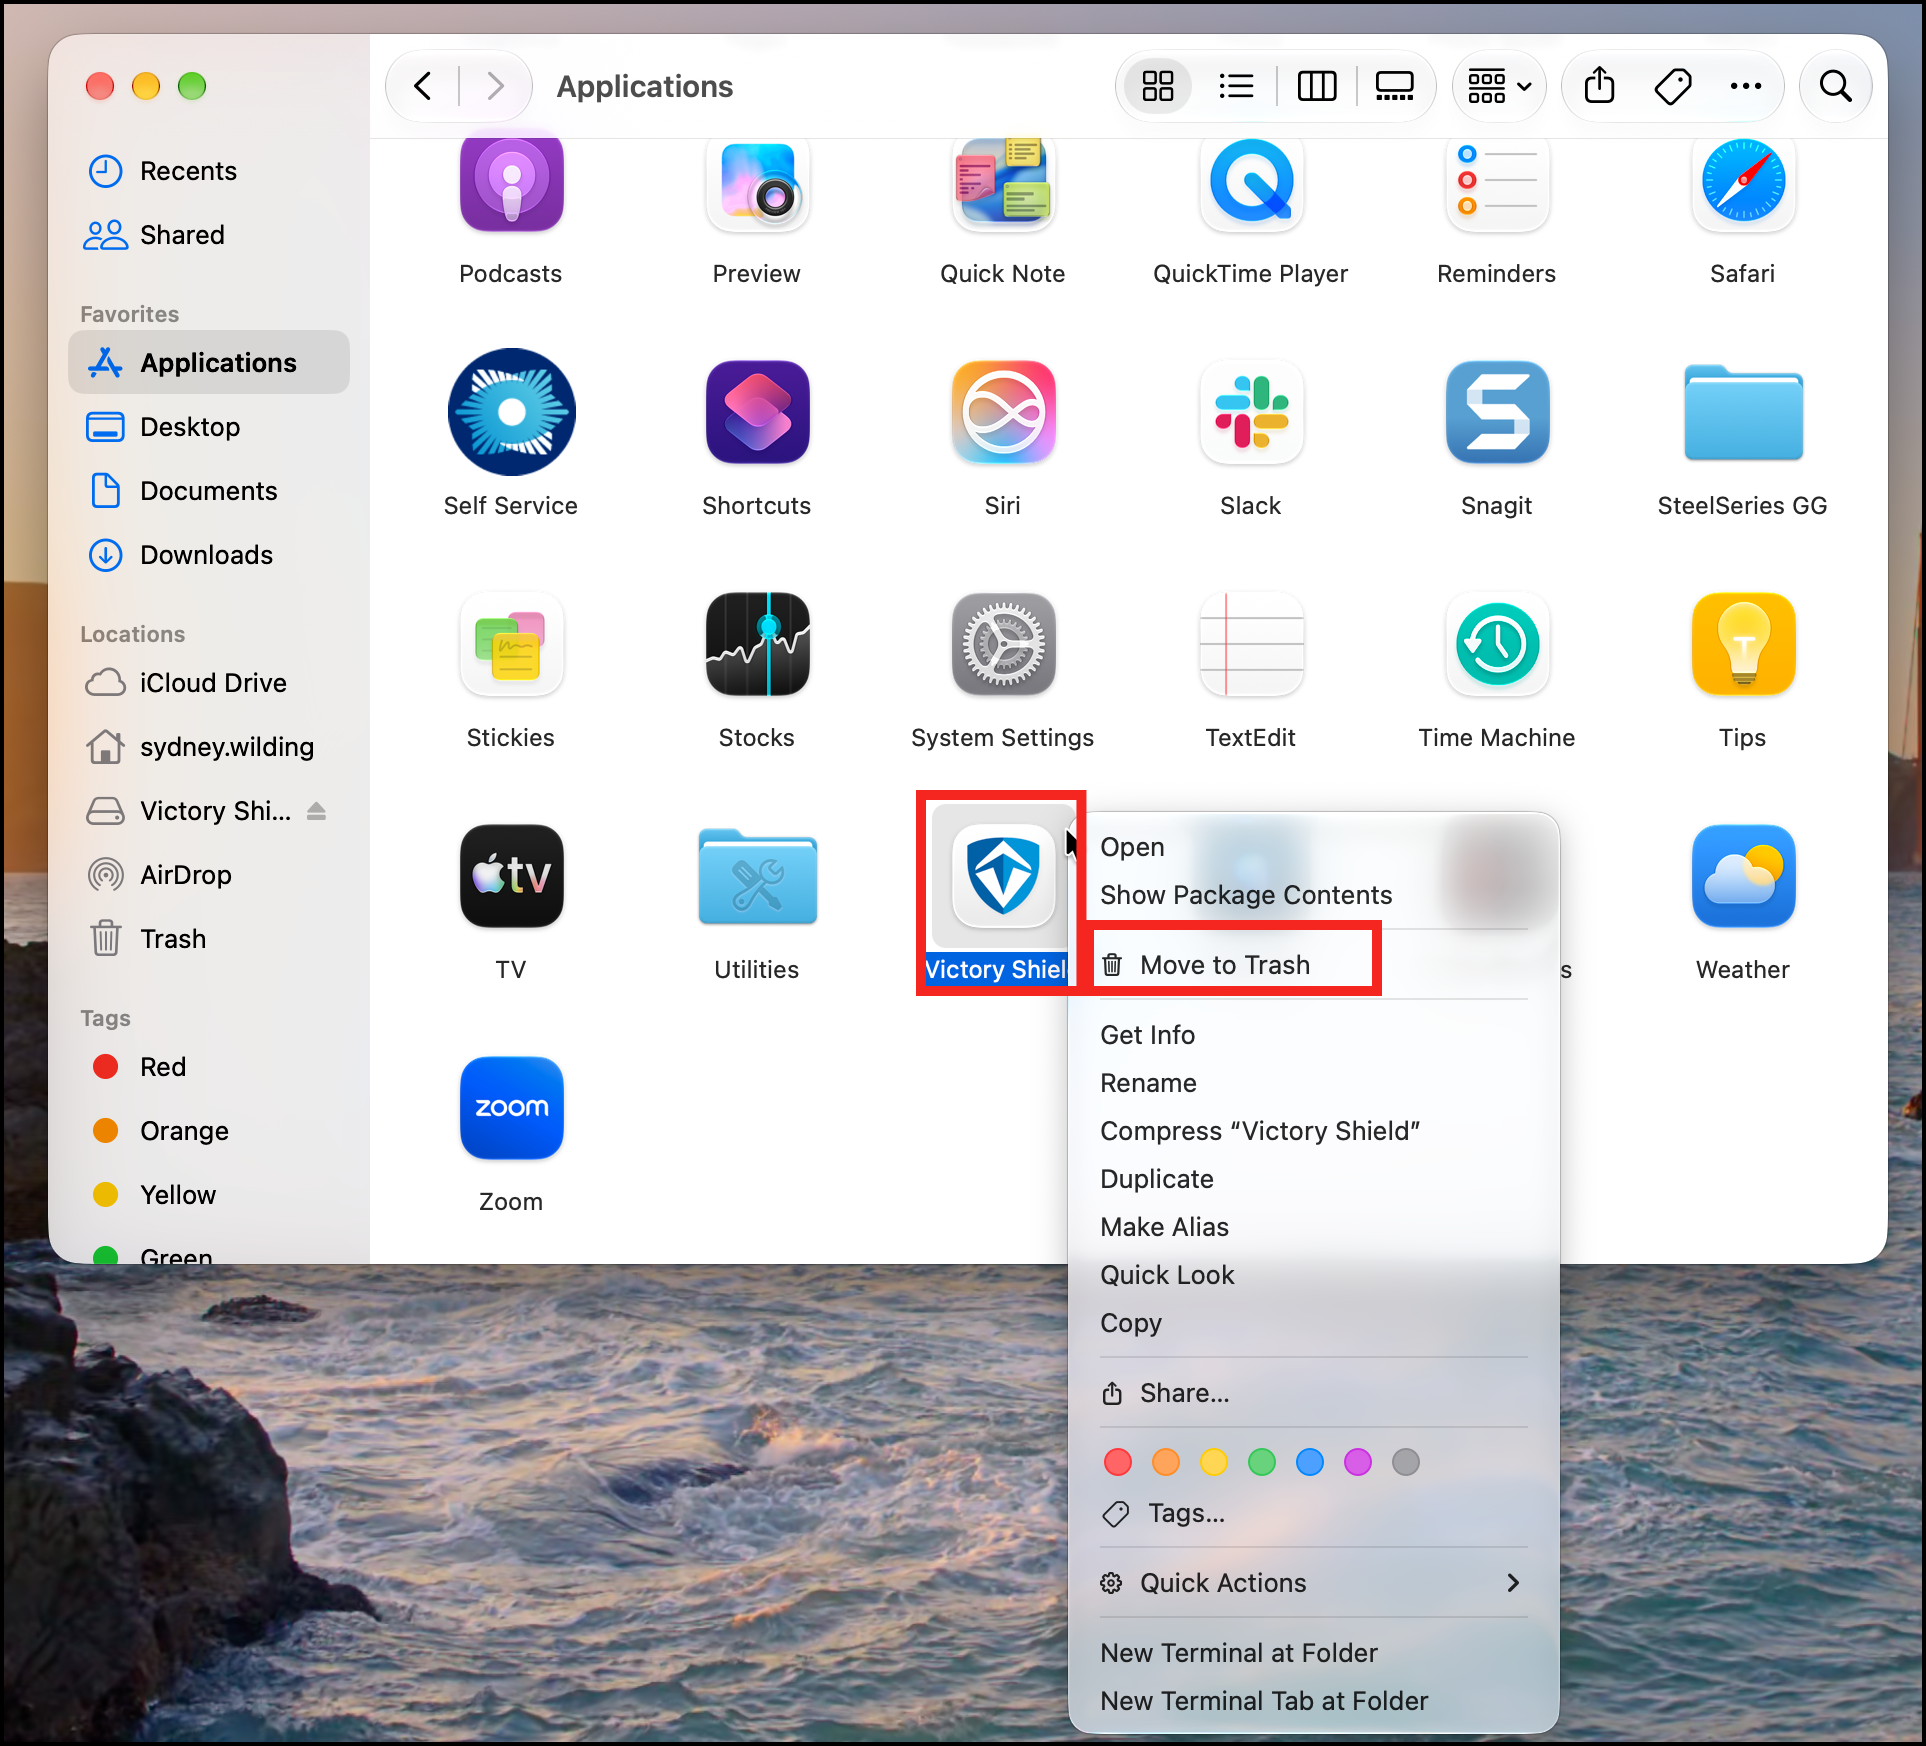Apply the purple tag color in context menu
Image resolution: width=1926 pixels, height=1746 pixels.
click(1358, 1462)
